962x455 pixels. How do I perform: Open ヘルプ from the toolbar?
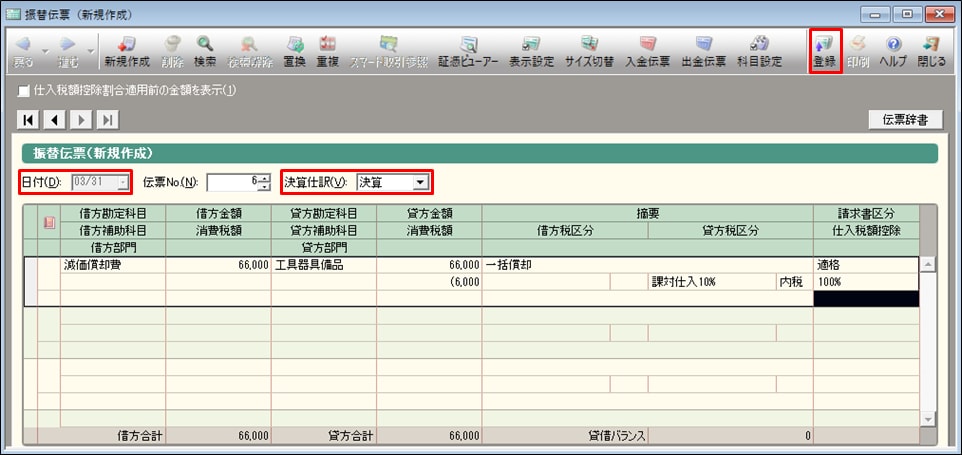click(893, 52)
